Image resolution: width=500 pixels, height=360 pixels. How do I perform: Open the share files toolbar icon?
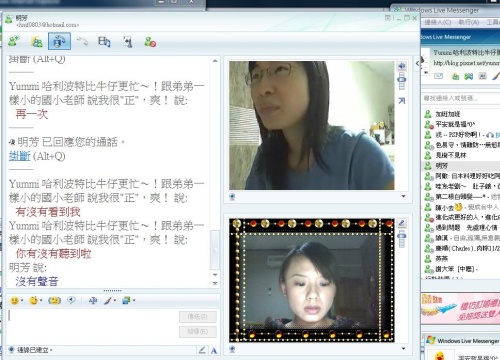37,42
